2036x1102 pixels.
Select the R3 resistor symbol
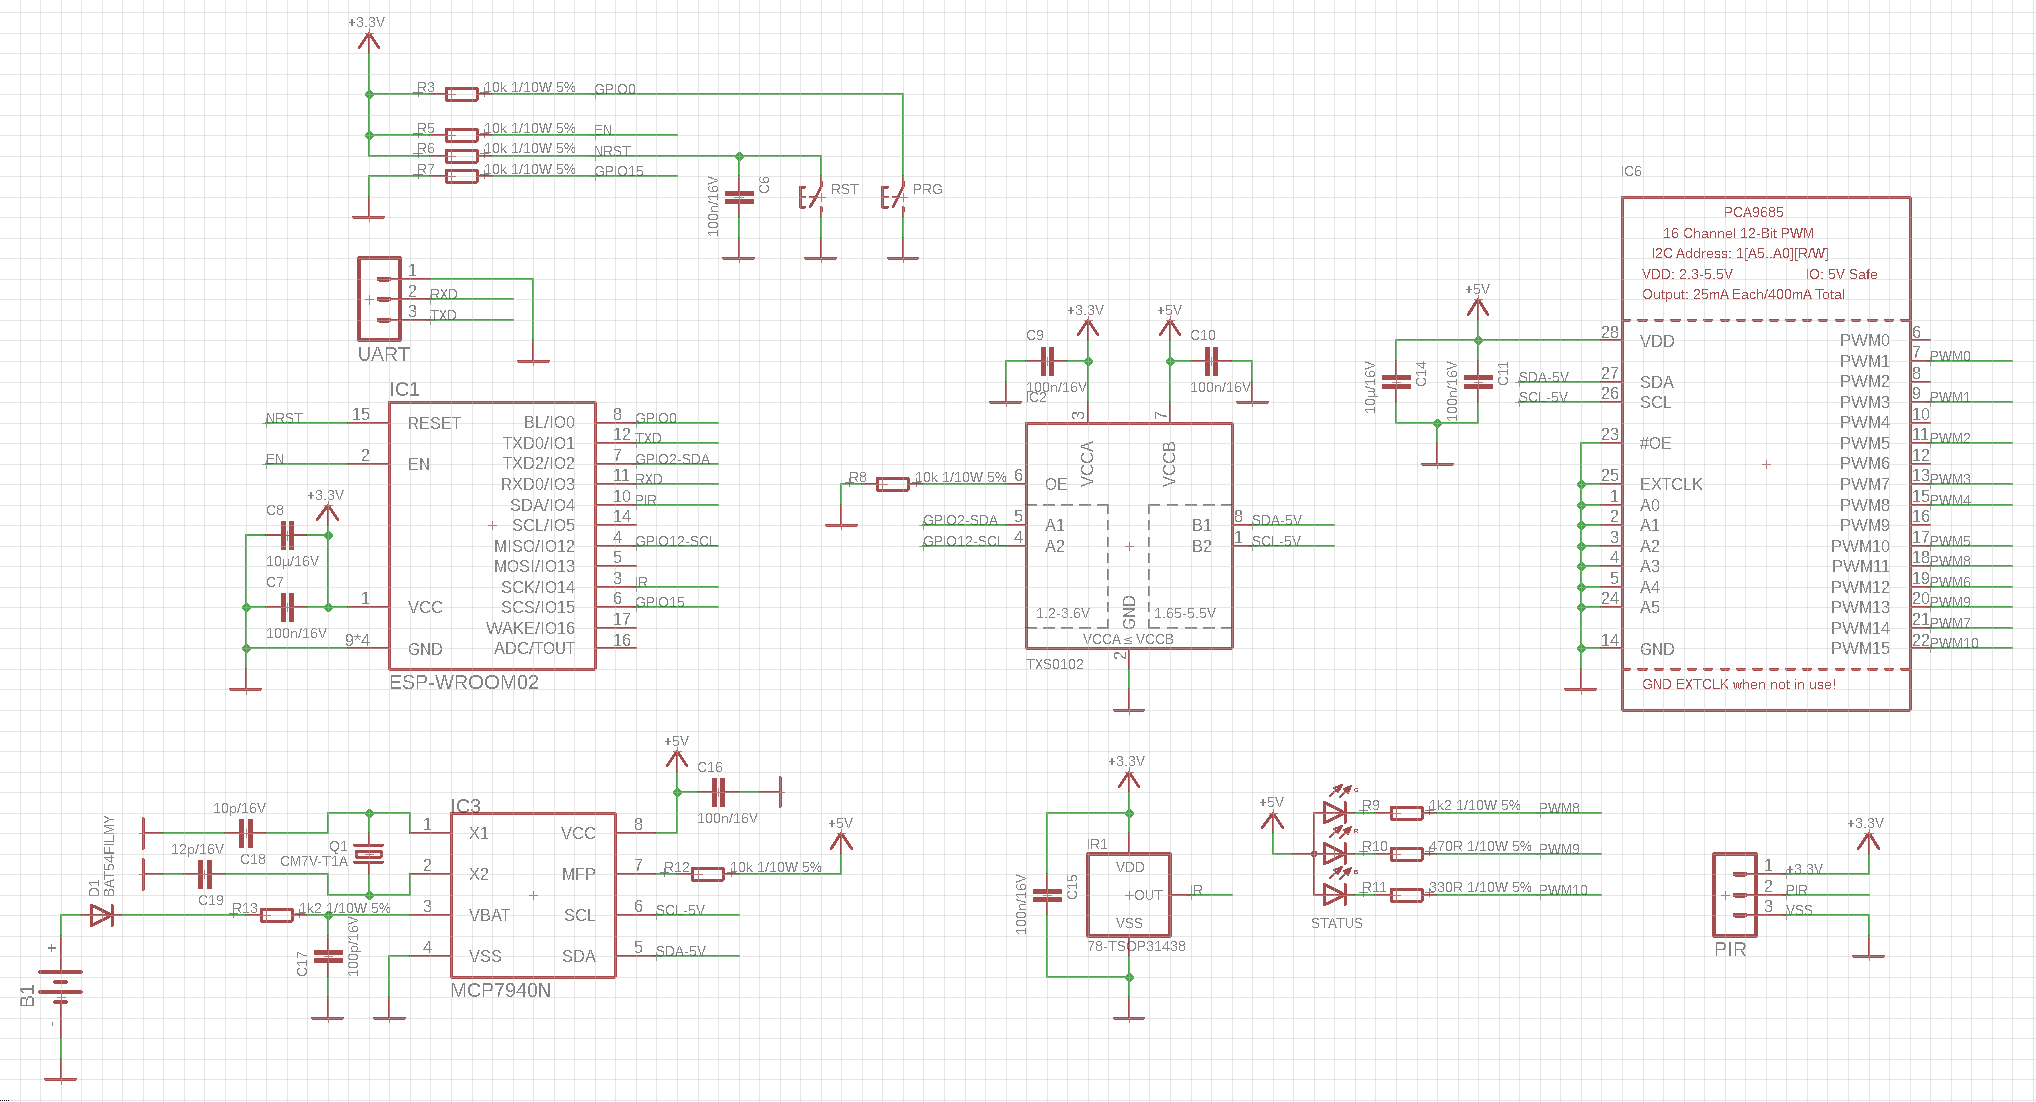coord(461,94)
